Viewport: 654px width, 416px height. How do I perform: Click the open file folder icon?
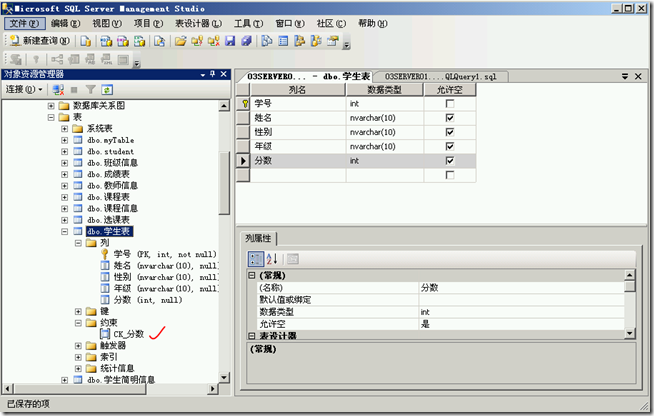[181, 41]
